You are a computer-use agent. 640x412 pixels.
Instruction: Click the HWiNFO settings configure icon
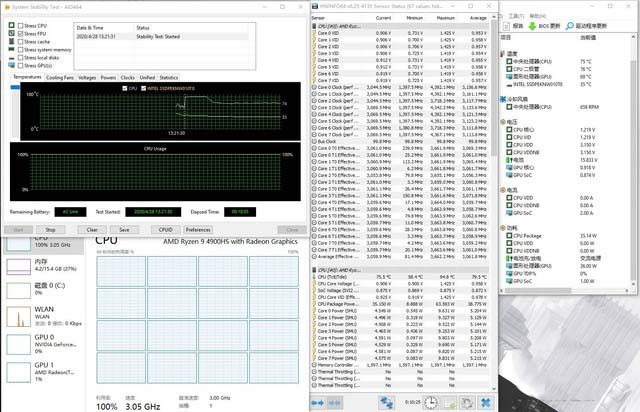tap(467, 403)
